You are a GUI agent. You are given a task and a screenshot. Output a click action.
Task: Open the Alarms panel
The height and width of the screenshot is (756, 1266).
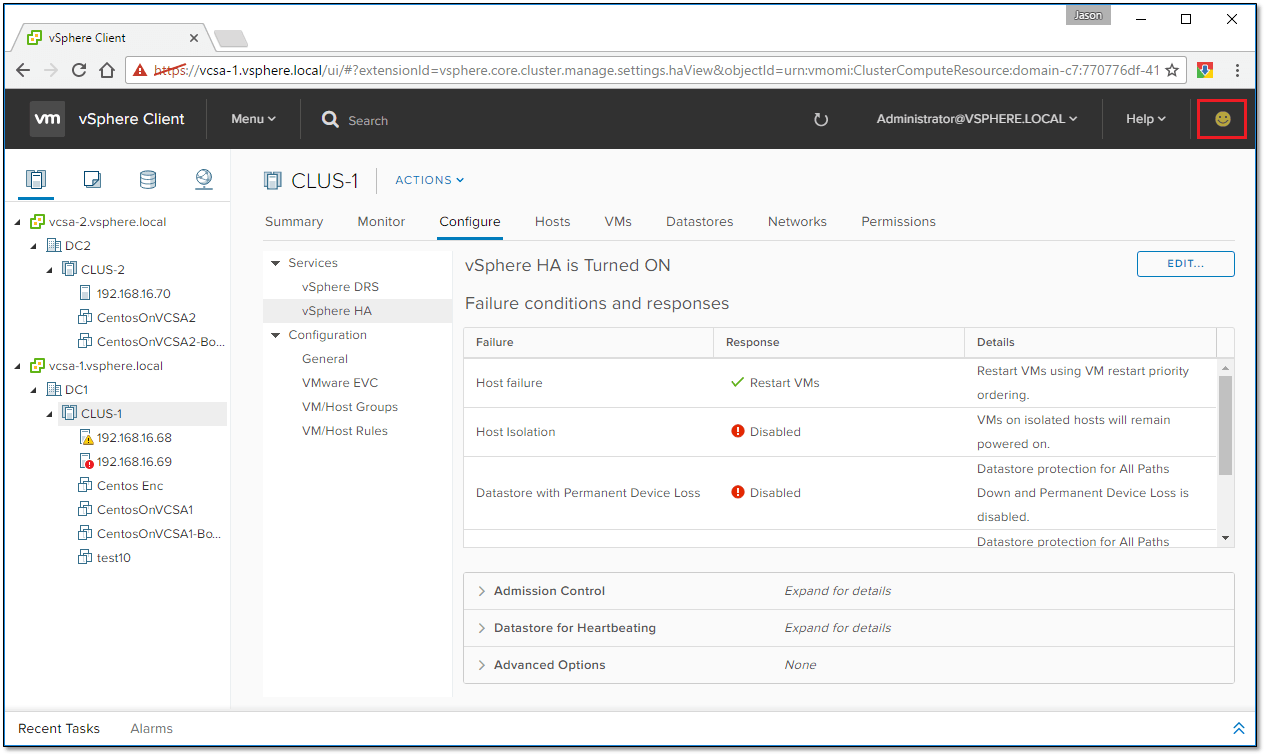(151, 729)
